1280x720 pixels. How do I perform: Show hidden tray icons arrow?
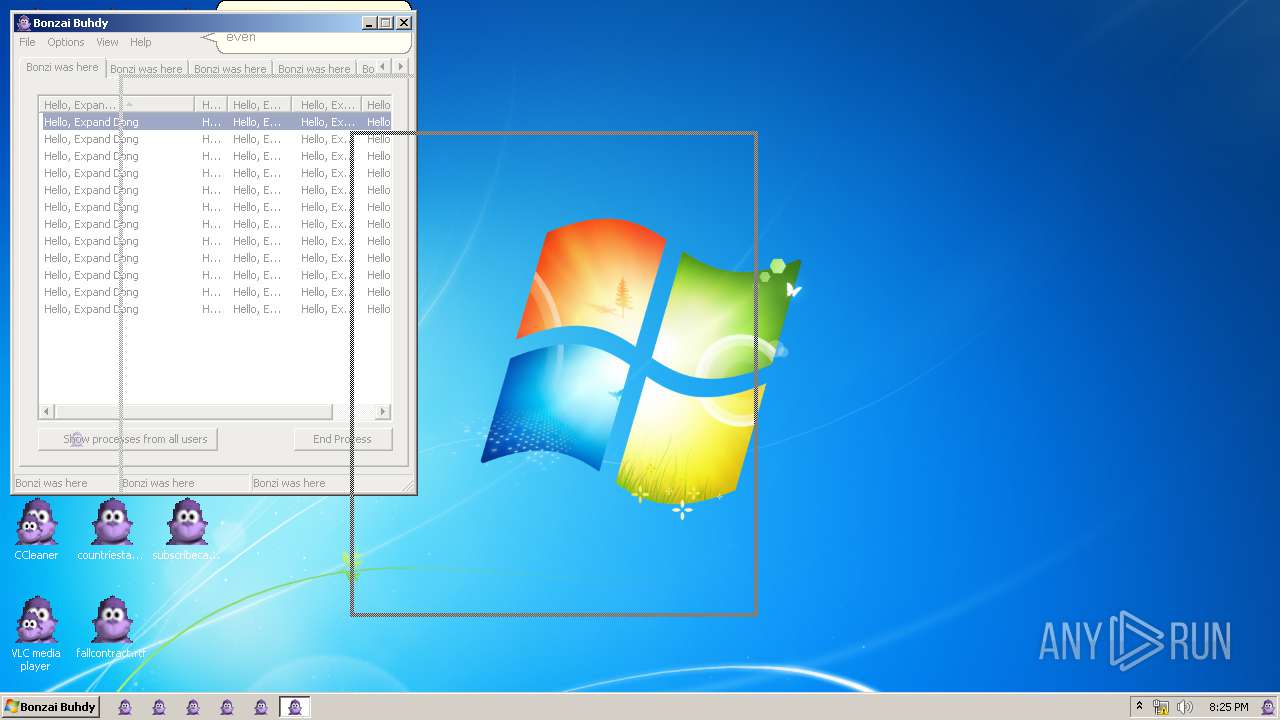[x=1139, y=706]
